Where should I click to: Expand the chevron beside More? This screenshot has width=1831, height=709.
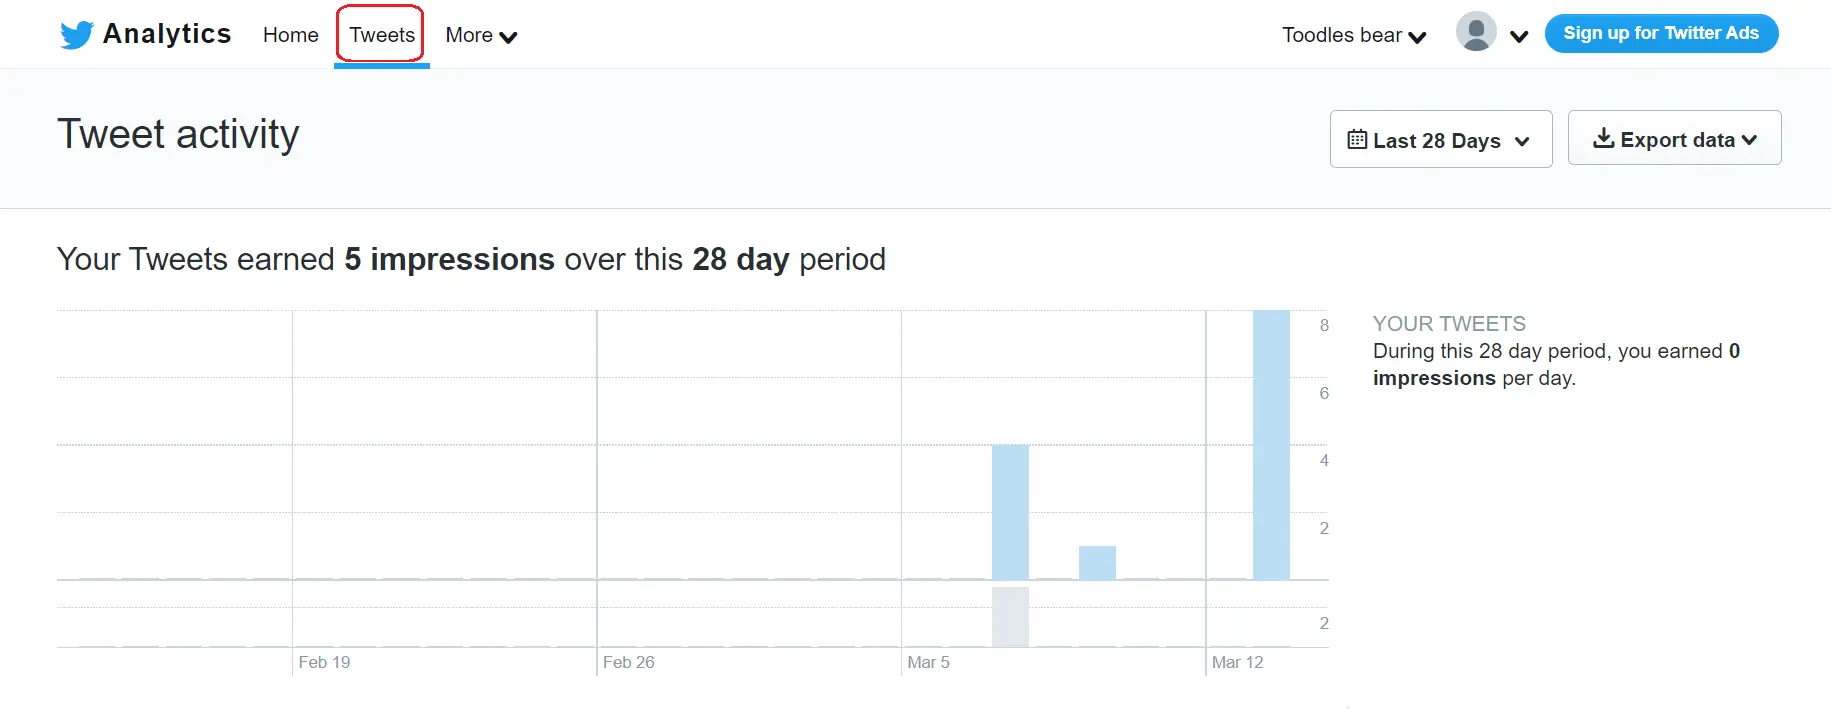(x=508, y=37)
